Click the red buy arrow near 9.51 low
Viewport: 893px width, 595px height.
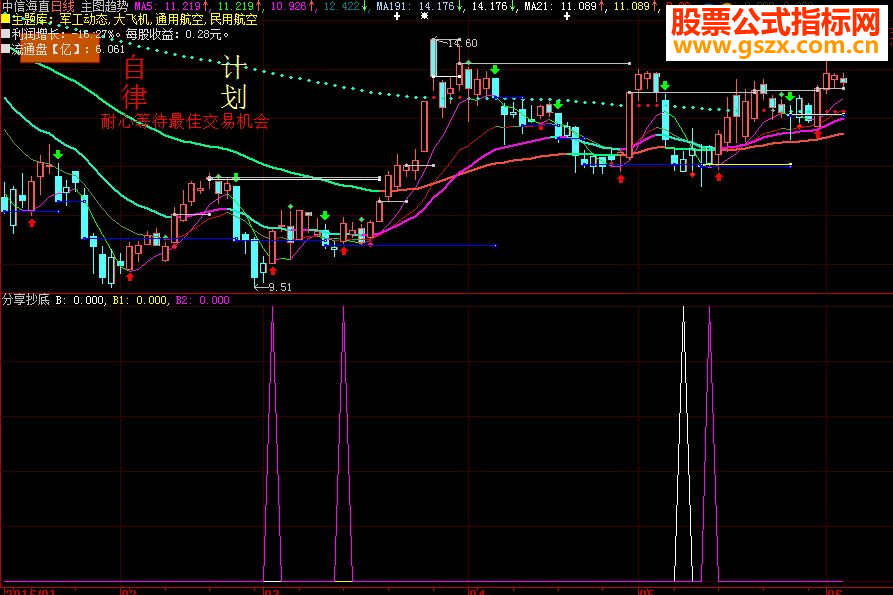pyautogui.click(x=272, y=271)
